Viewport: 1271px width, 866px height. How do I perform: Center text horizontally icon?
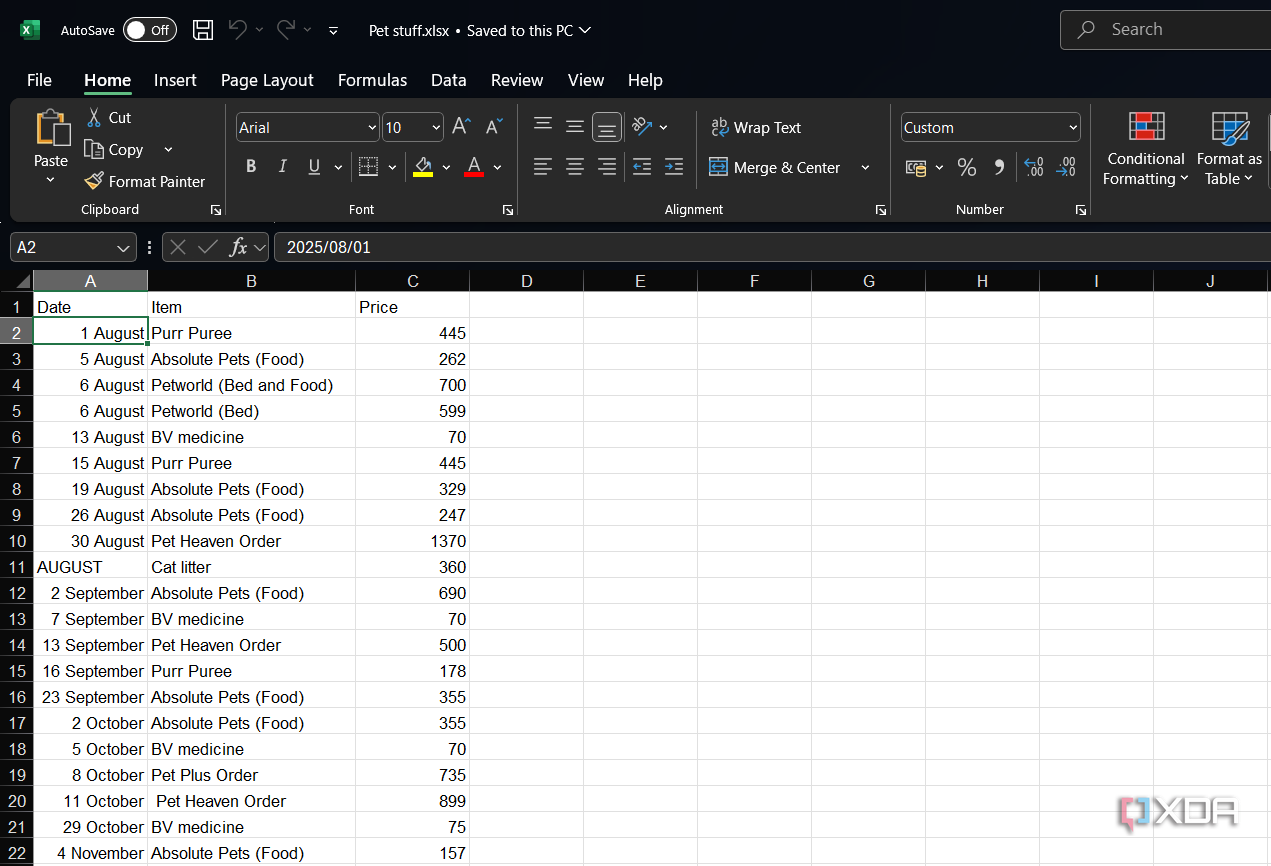575,167
